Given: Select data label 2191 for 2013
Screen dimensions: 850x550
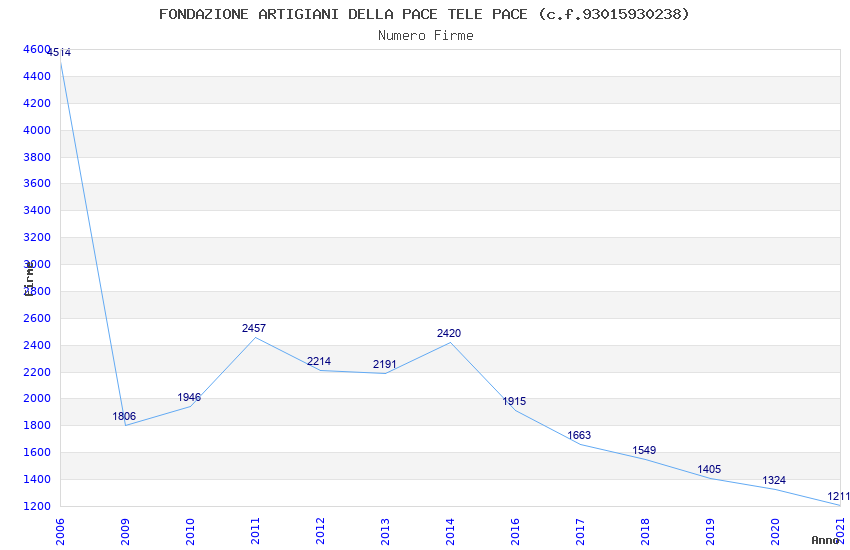Looking at the screenshot, I should click(x=384, y=364).
